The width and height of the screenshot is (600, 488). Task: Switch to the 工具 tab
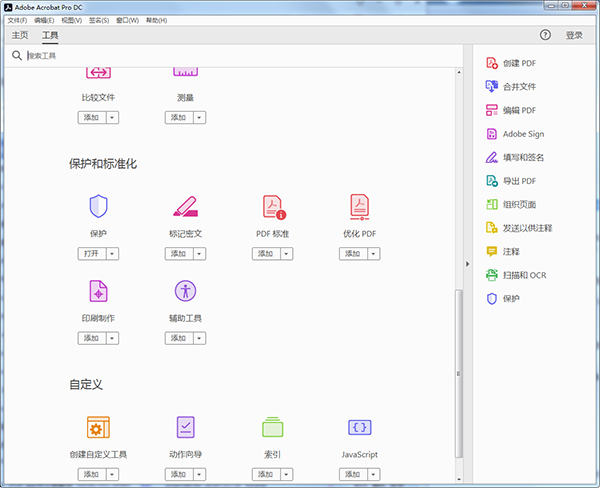[50, 35]
